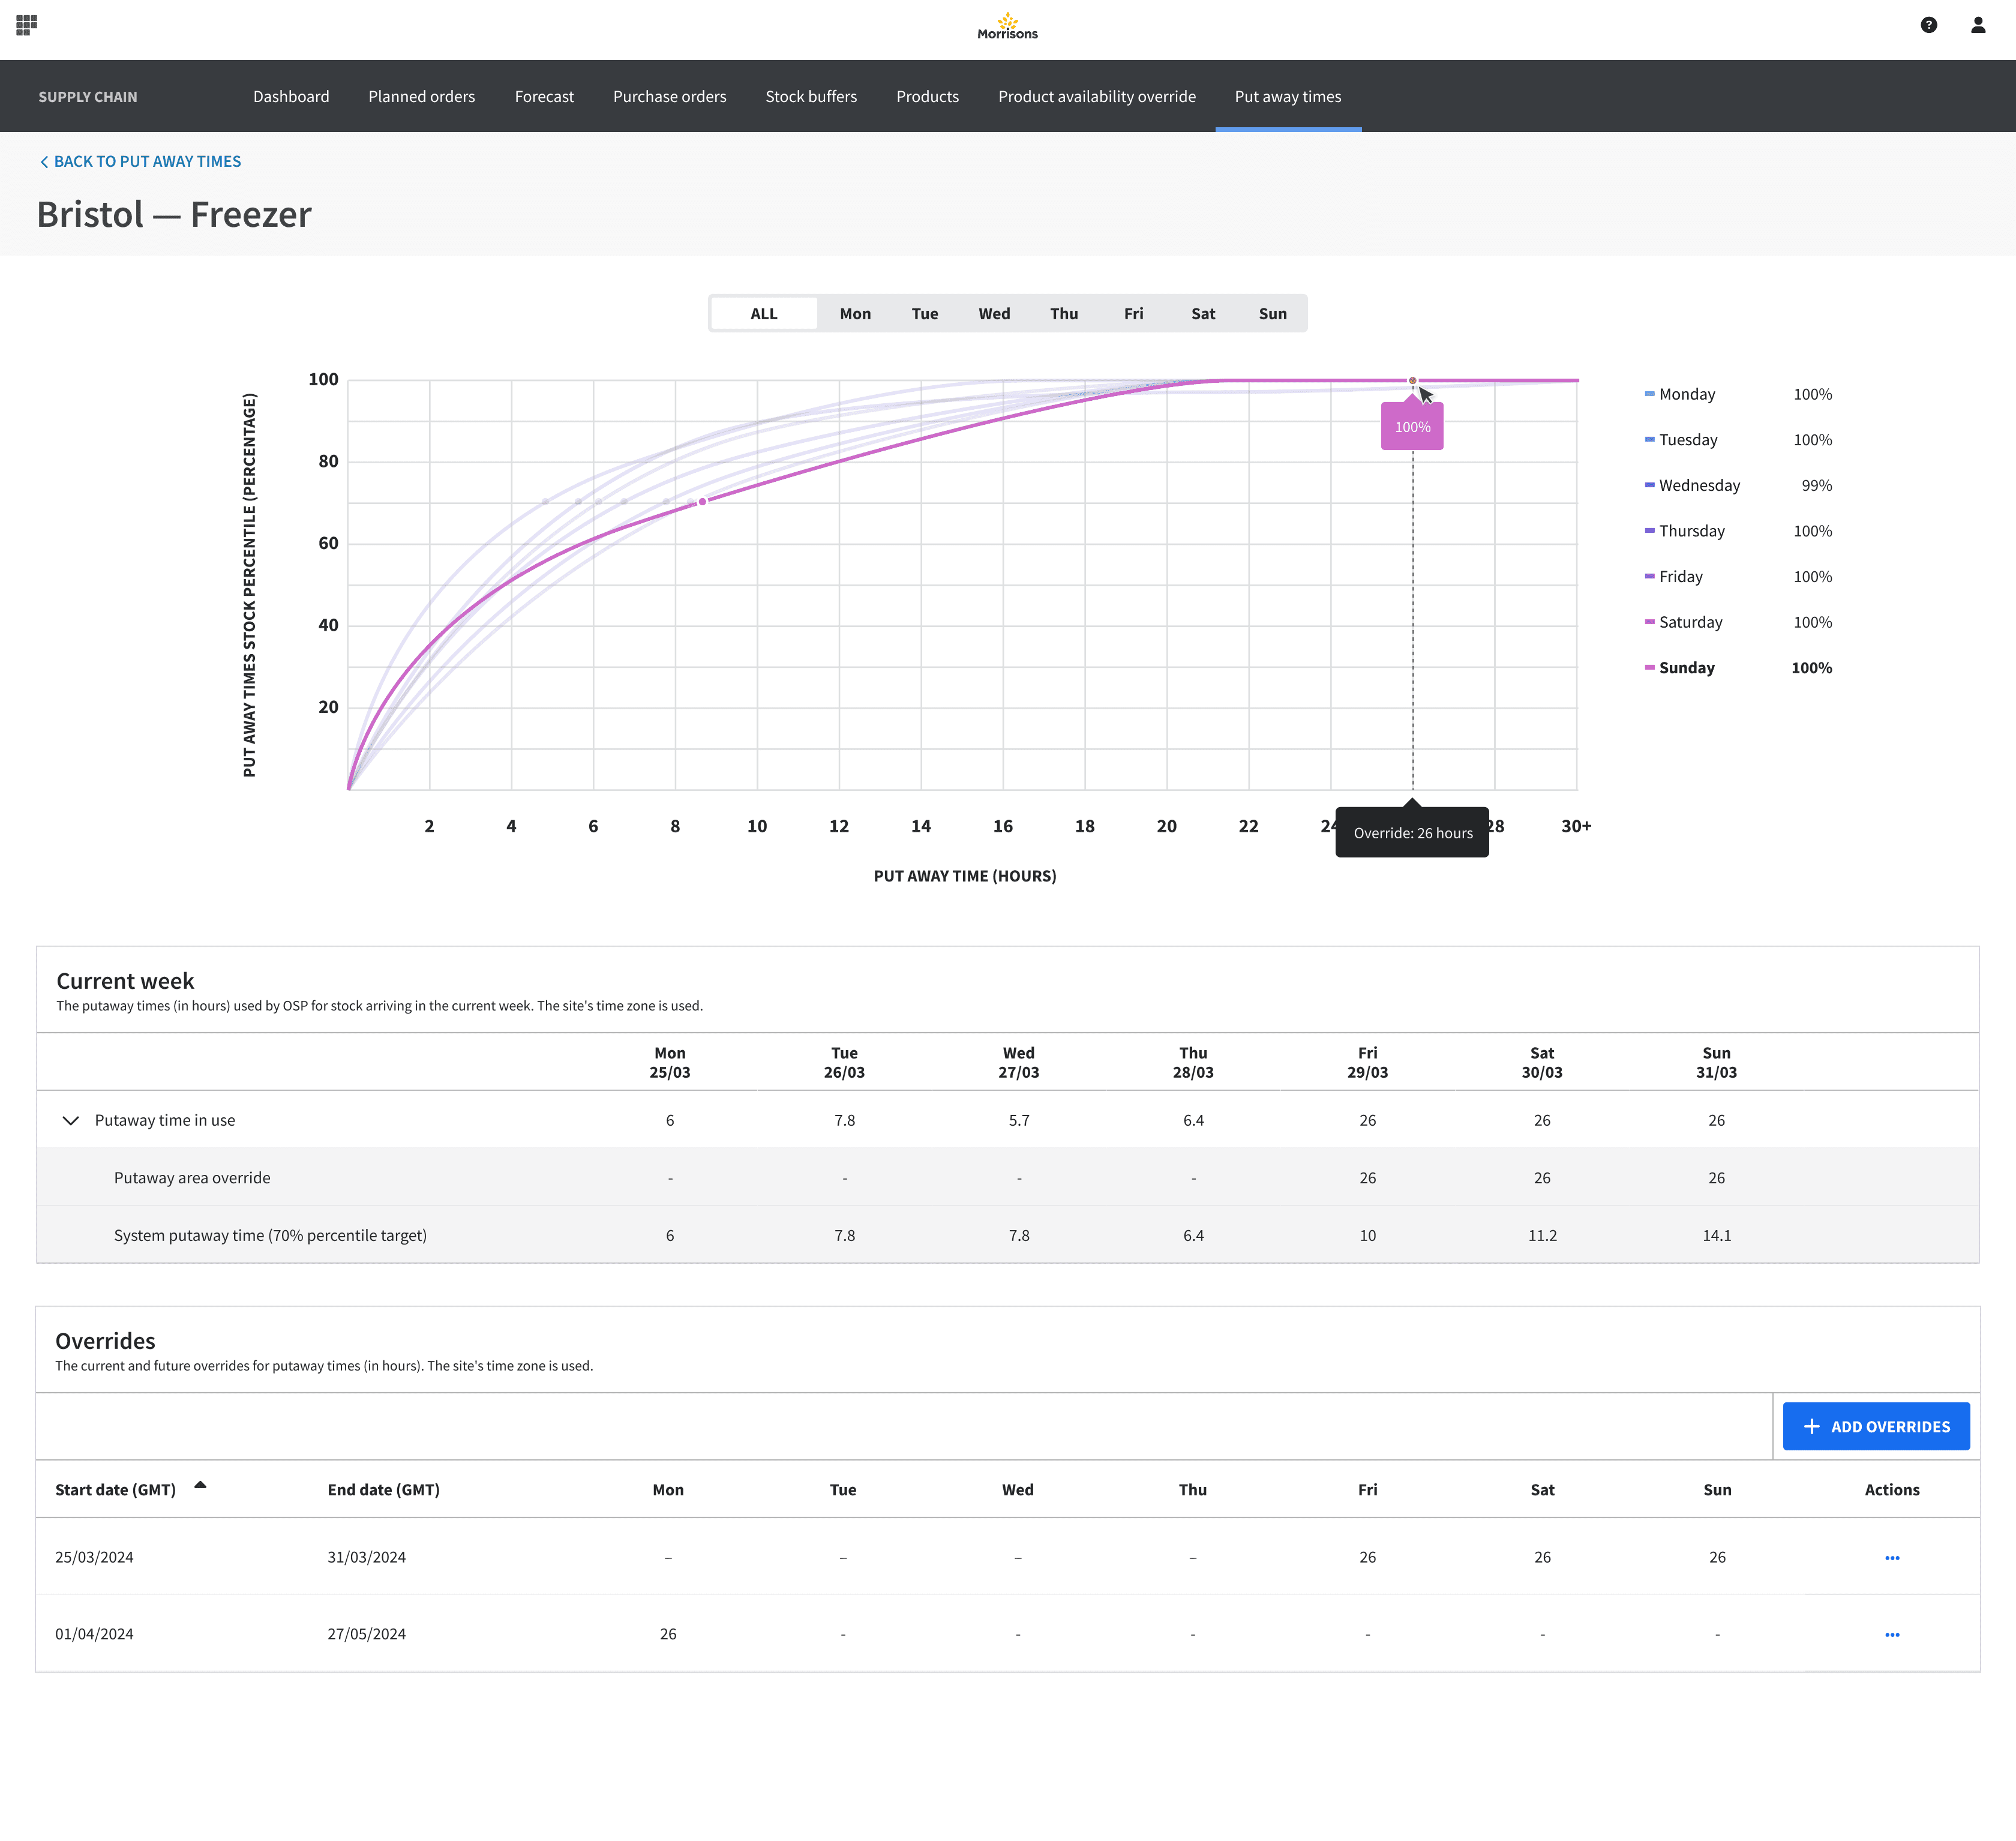Open the Stock buffers tab
The height and width of the screenshot is (1841, 2016).
(810, 96)
